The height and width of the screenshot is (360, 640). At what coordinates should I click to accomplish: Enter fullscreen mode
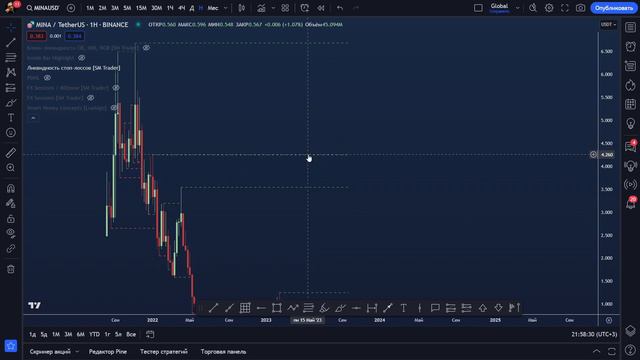click(x=564, y=8)
